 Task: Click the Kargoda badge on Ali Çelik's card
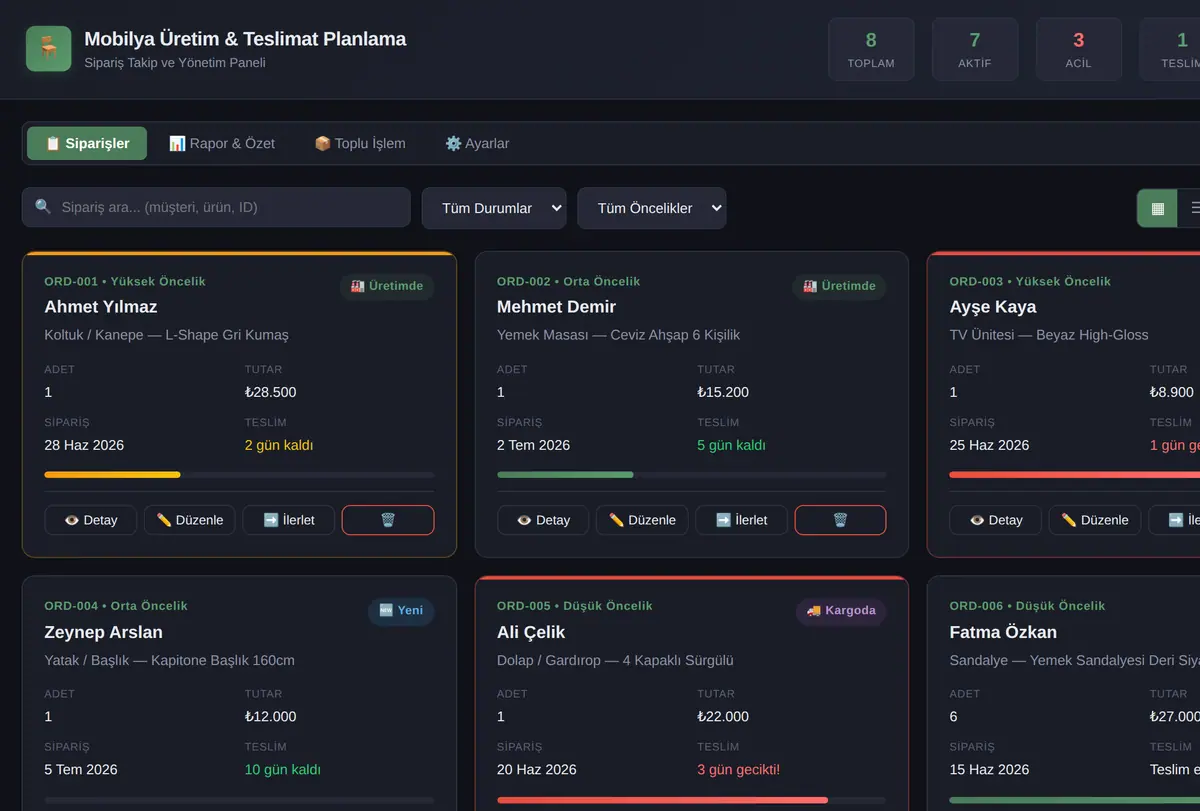click(x=841, y=610)
